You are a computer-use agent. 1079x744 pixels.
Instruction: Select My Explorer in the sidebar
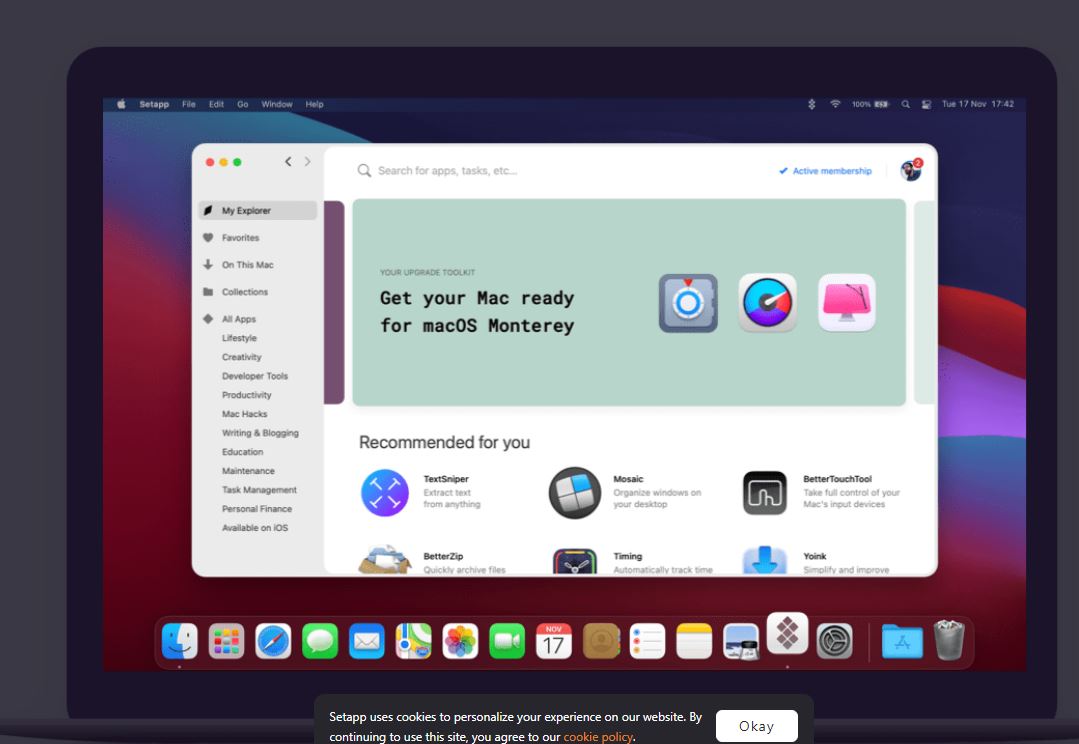[x=257, y=211]
